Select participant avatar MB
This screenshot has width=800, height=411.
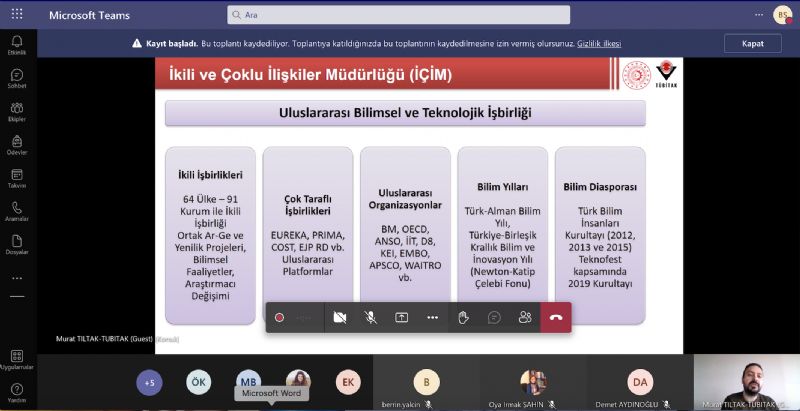[x=248, y=381]
